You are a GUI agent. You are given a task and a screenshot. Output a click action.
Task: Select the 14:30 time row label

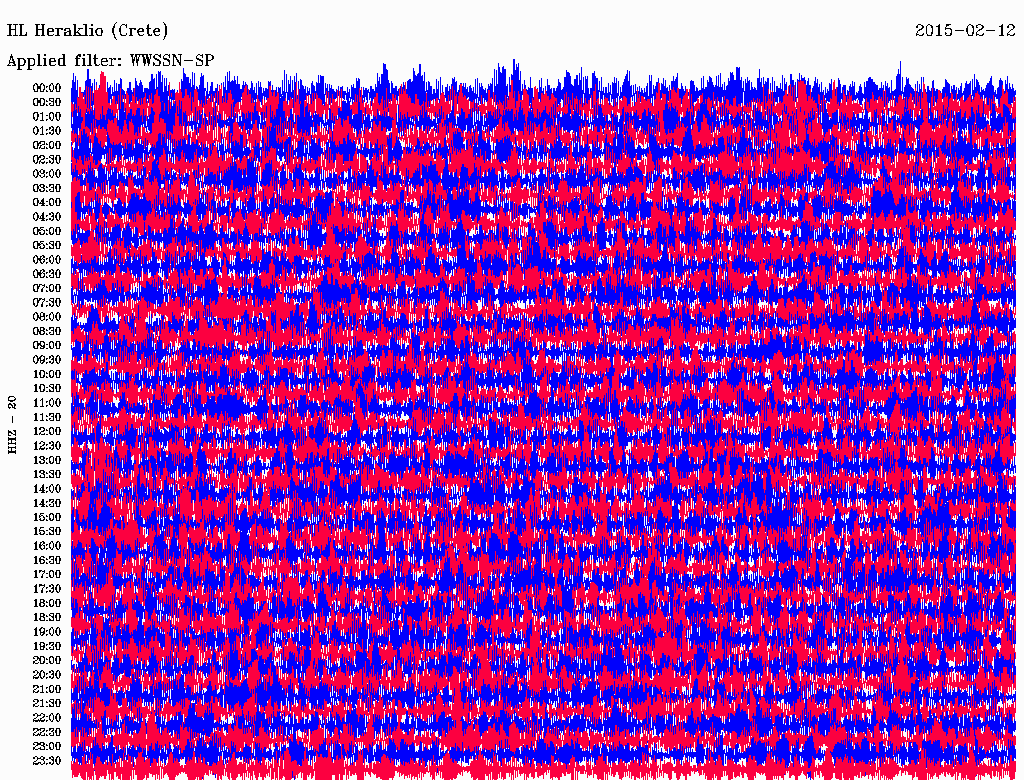[47, 503]
